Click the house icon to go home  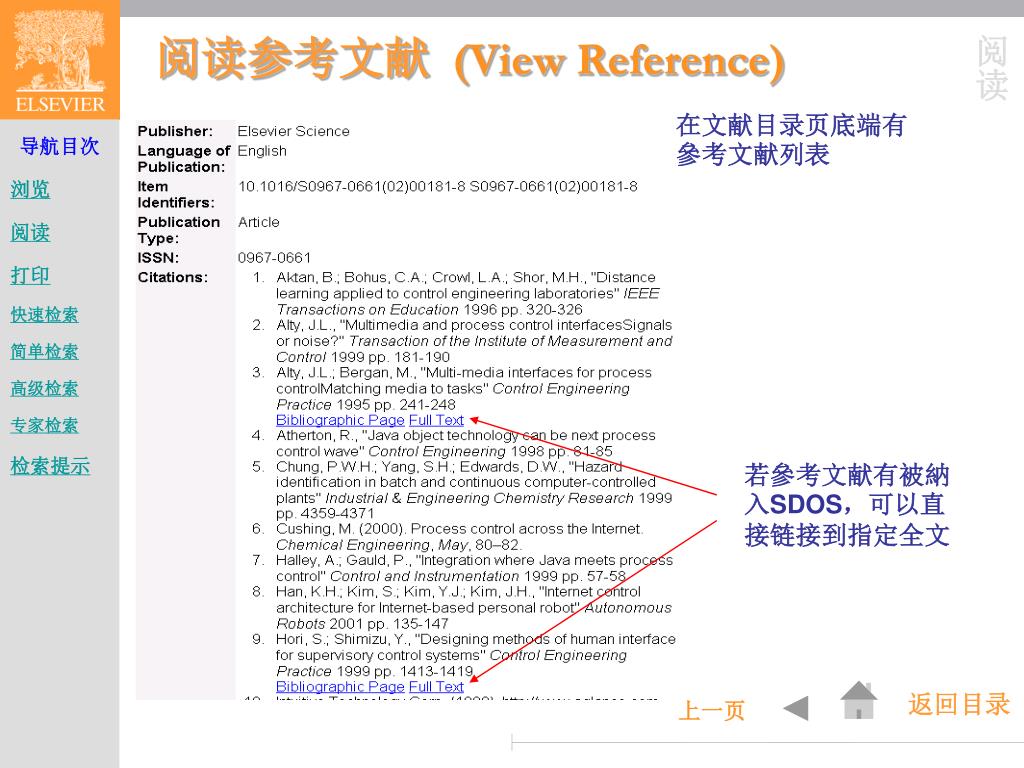pos(859,700)
